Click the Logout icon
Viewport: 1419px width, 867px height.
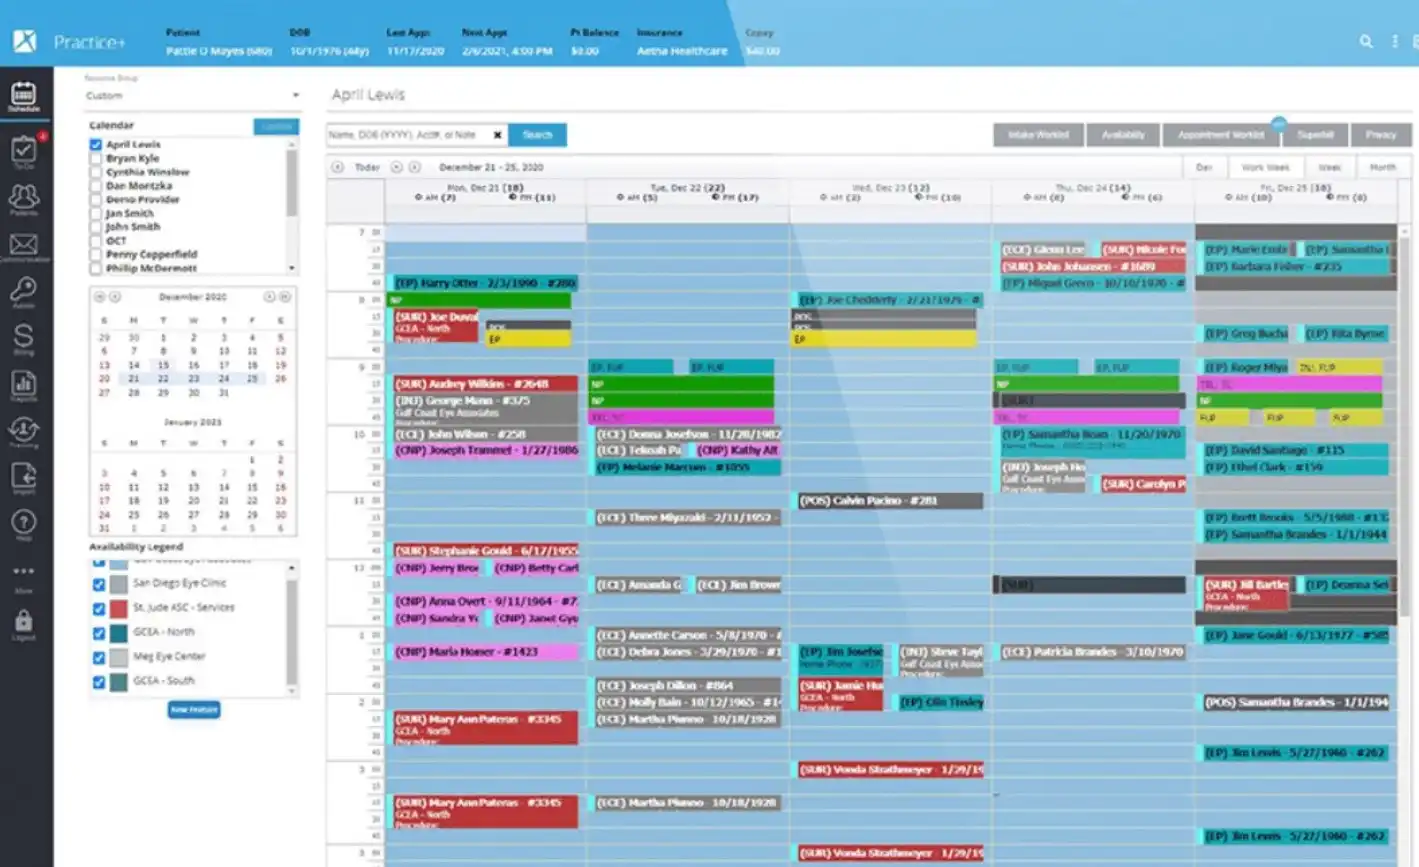[24, 617]
